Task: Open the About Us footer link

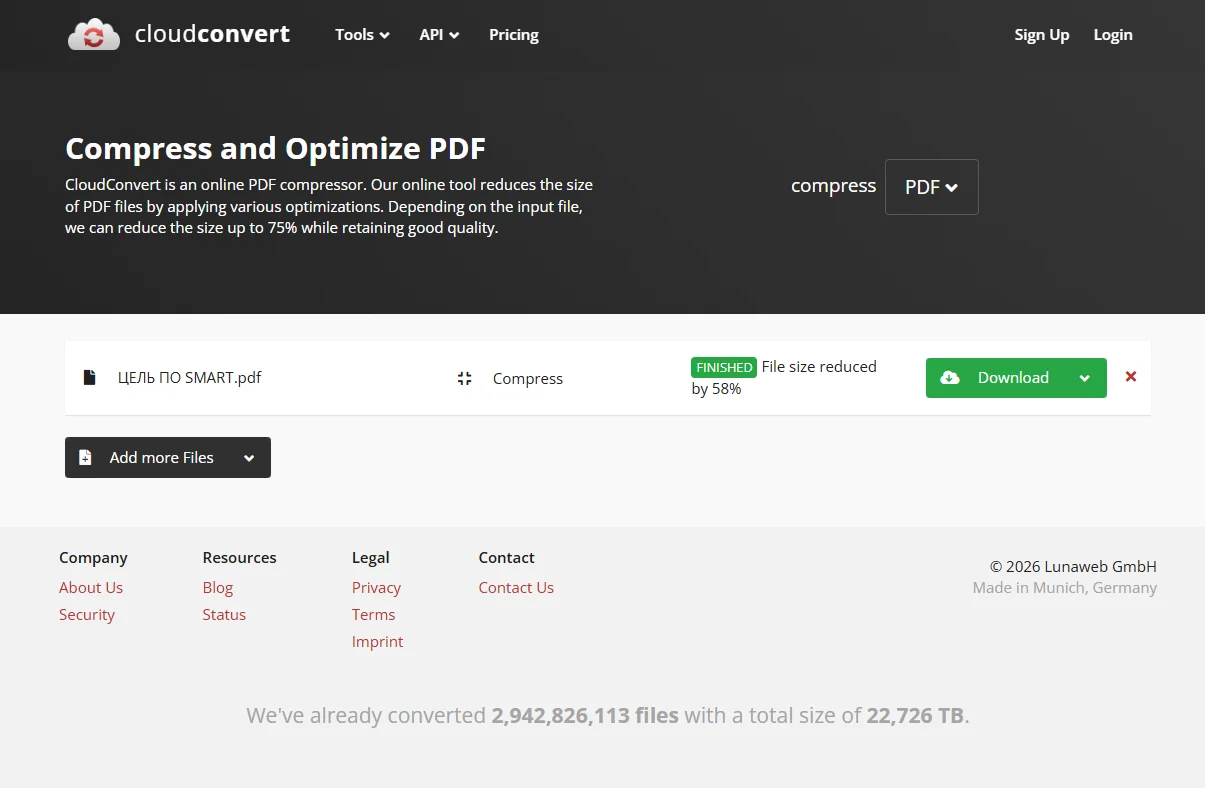Action: (91, 588)
